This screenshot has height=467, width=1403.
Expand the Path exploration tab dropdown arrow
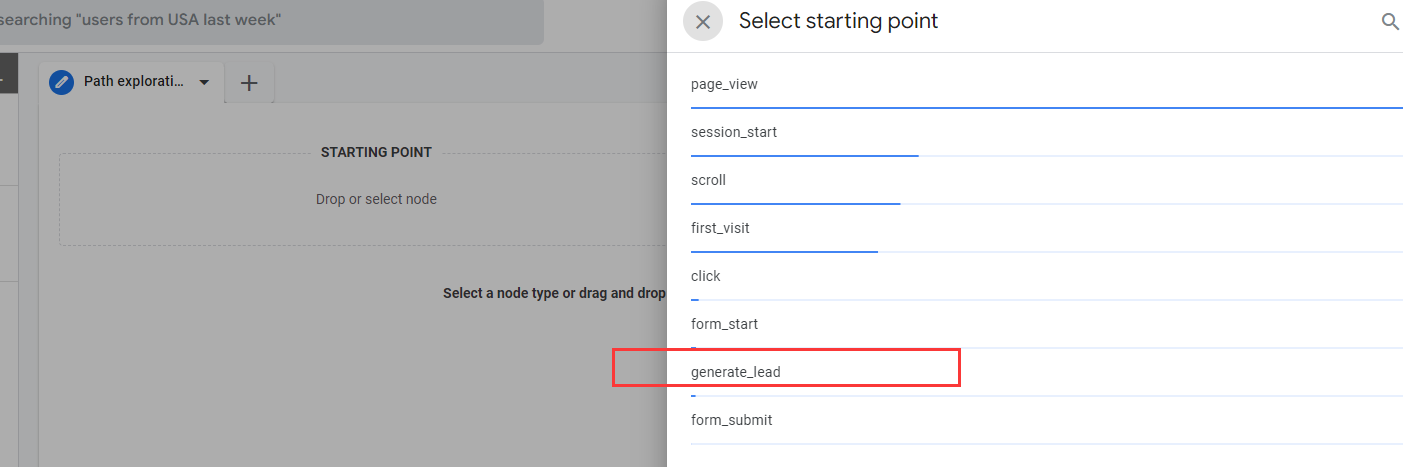205,82
